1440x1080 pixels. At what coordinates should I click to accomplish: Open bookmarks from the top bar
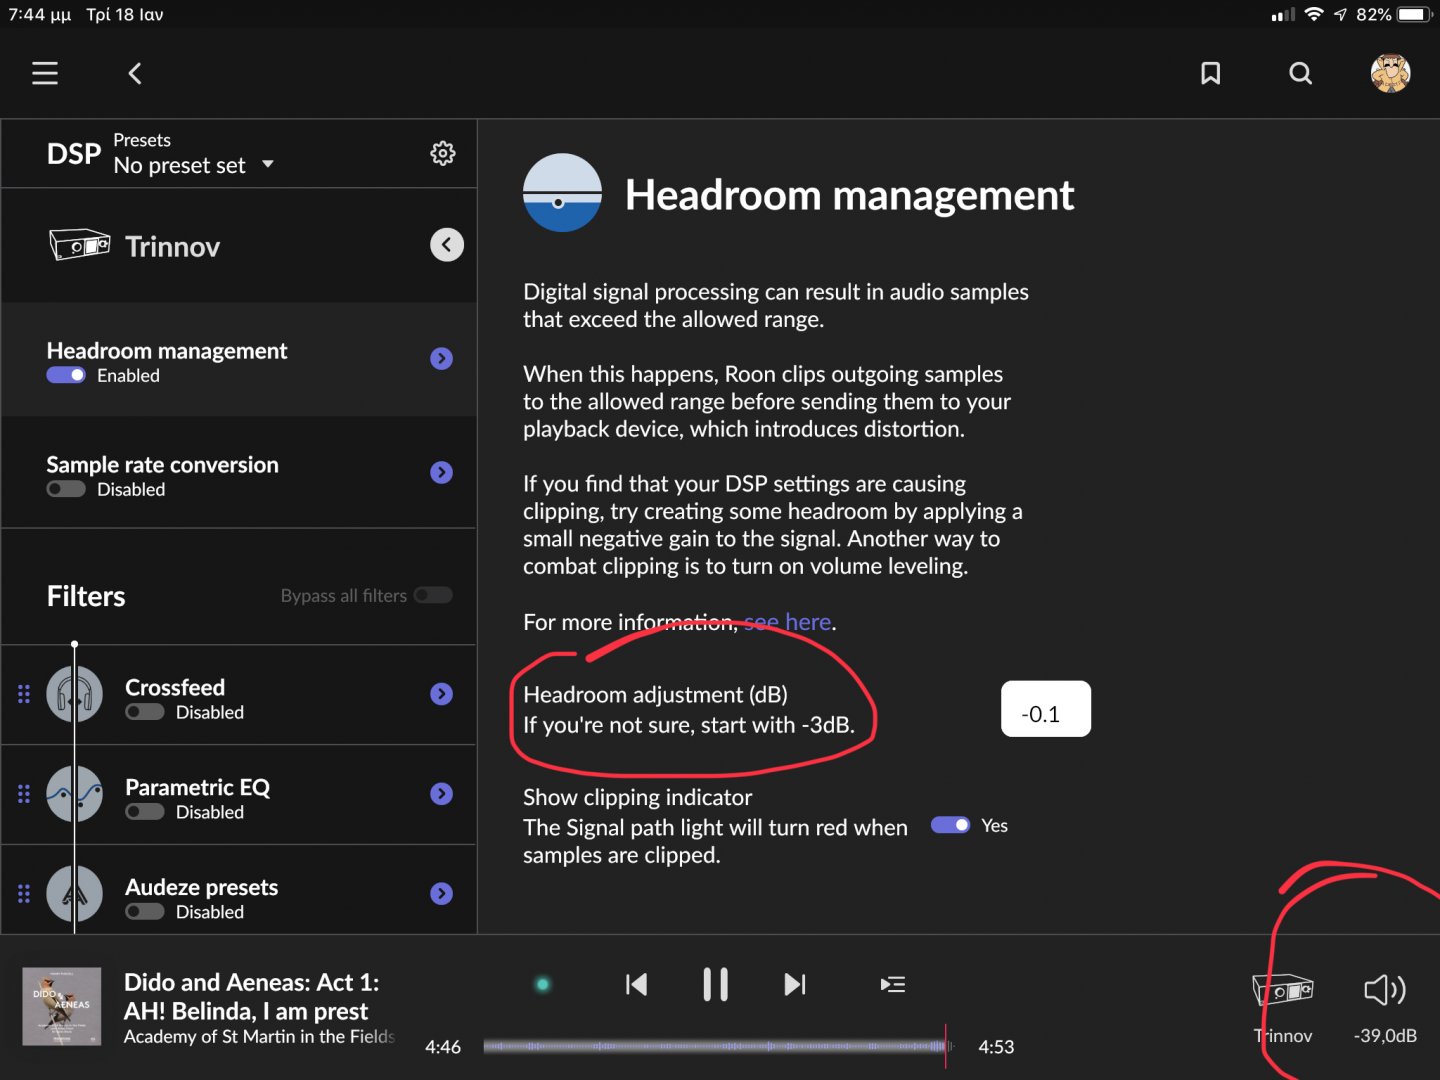1210,73
